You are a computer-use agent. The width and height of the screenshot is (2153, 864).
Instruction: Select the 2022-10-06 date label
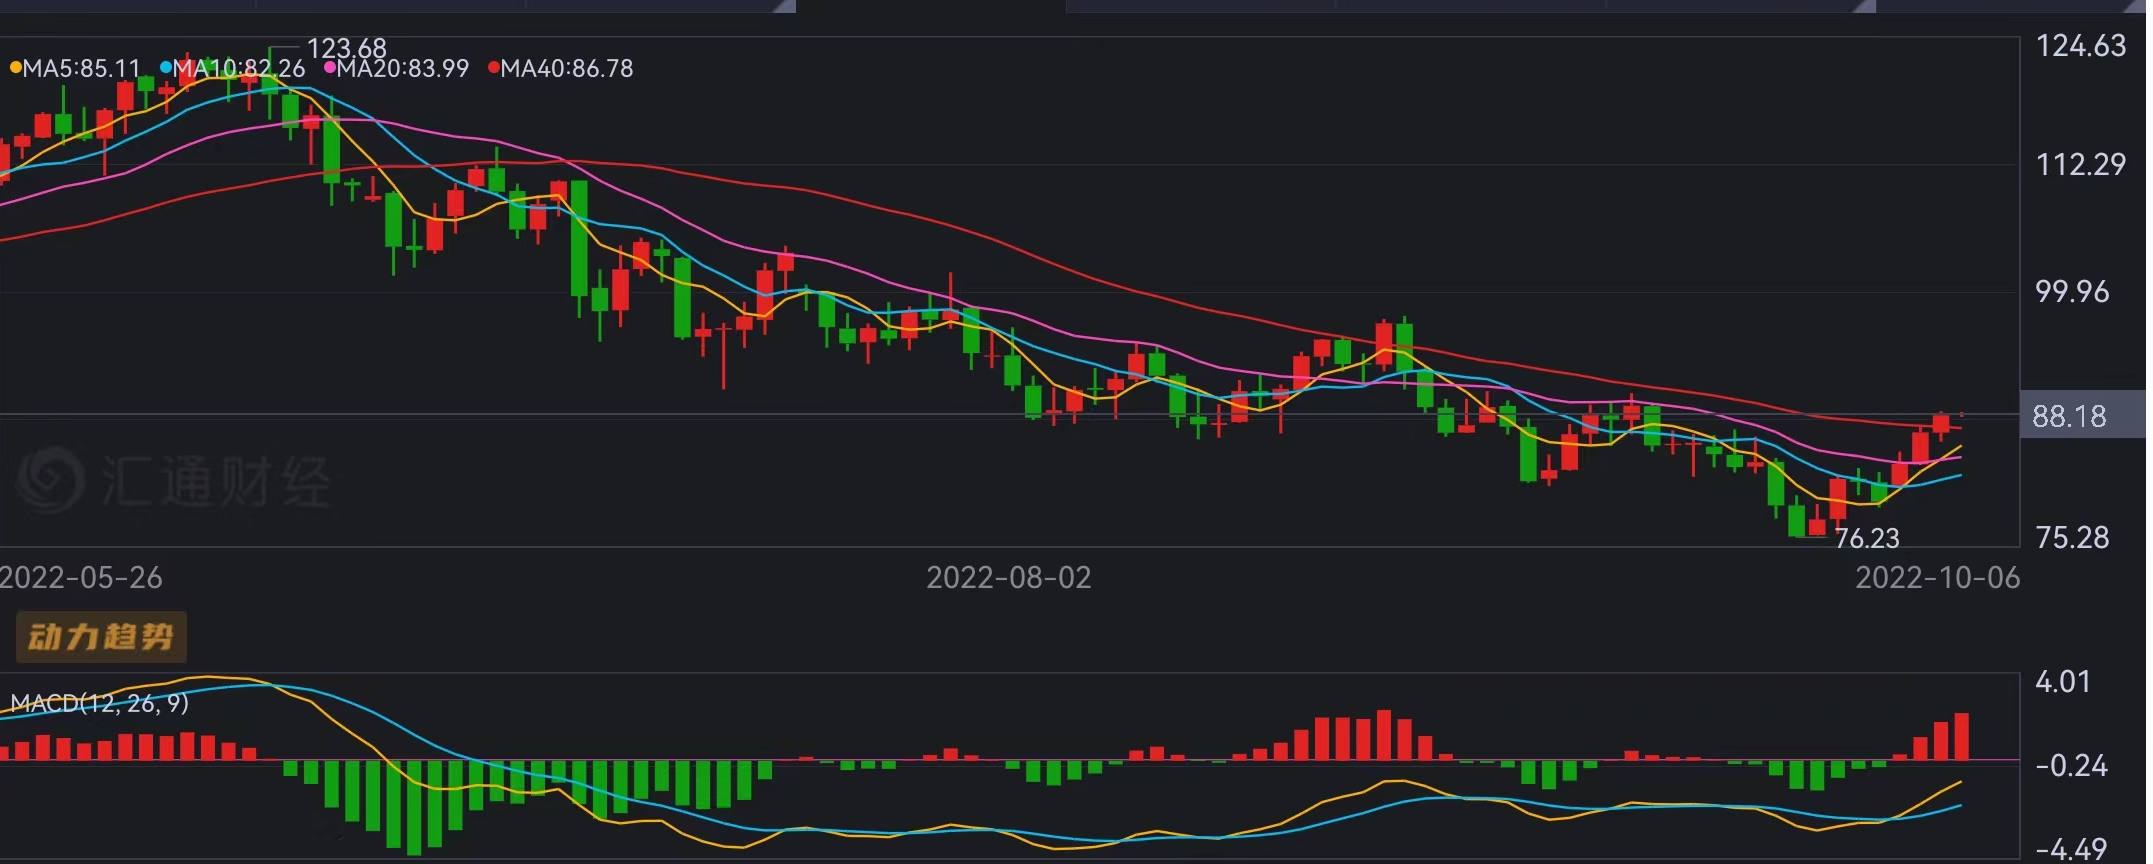[1937, 578]
